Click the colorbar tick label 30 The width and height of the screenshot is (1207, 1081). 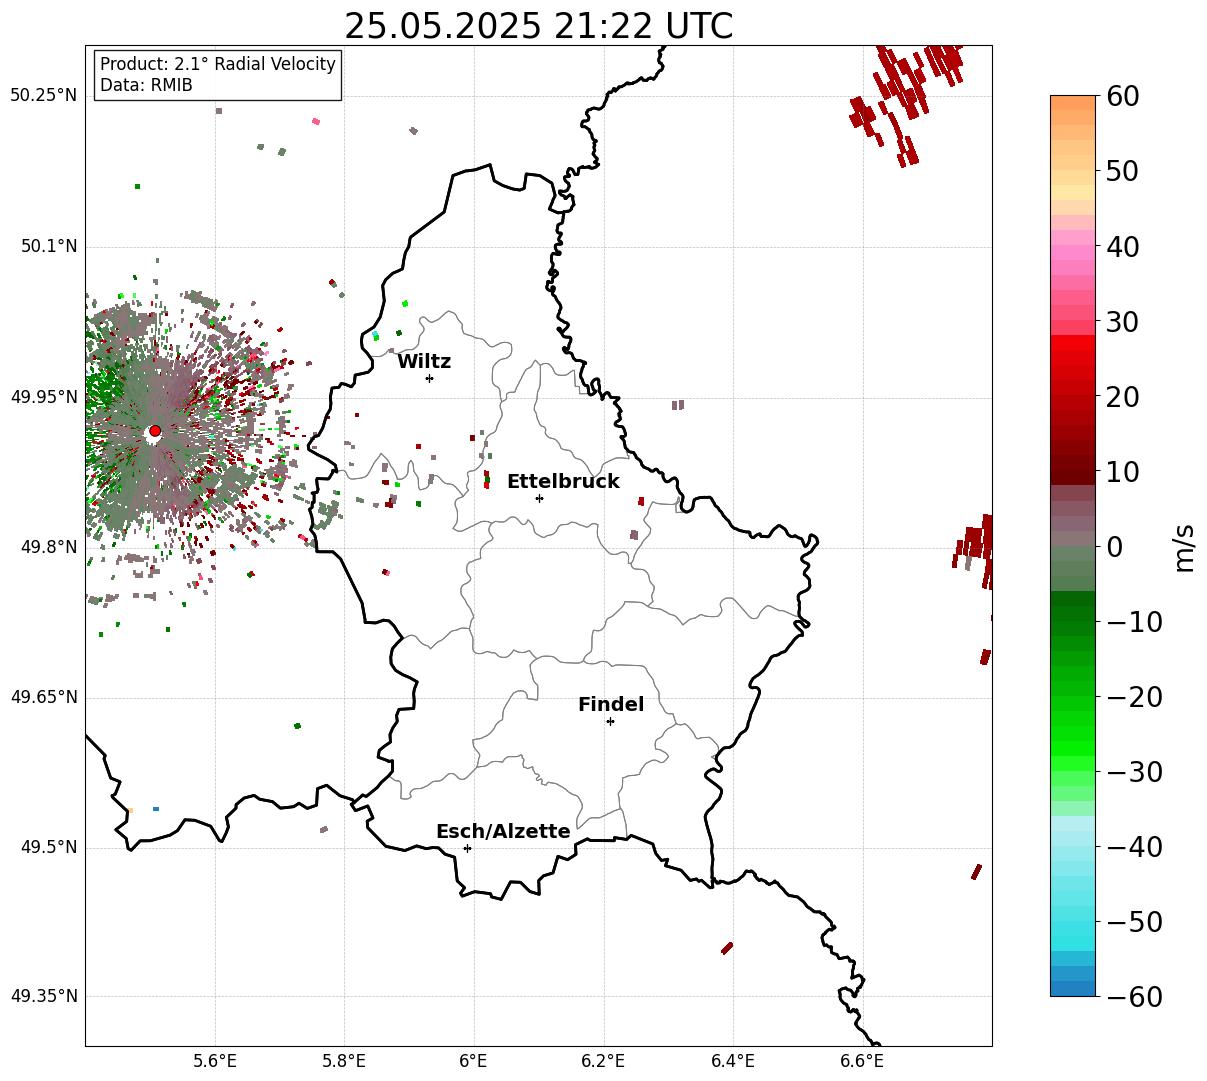[1122, 322]
